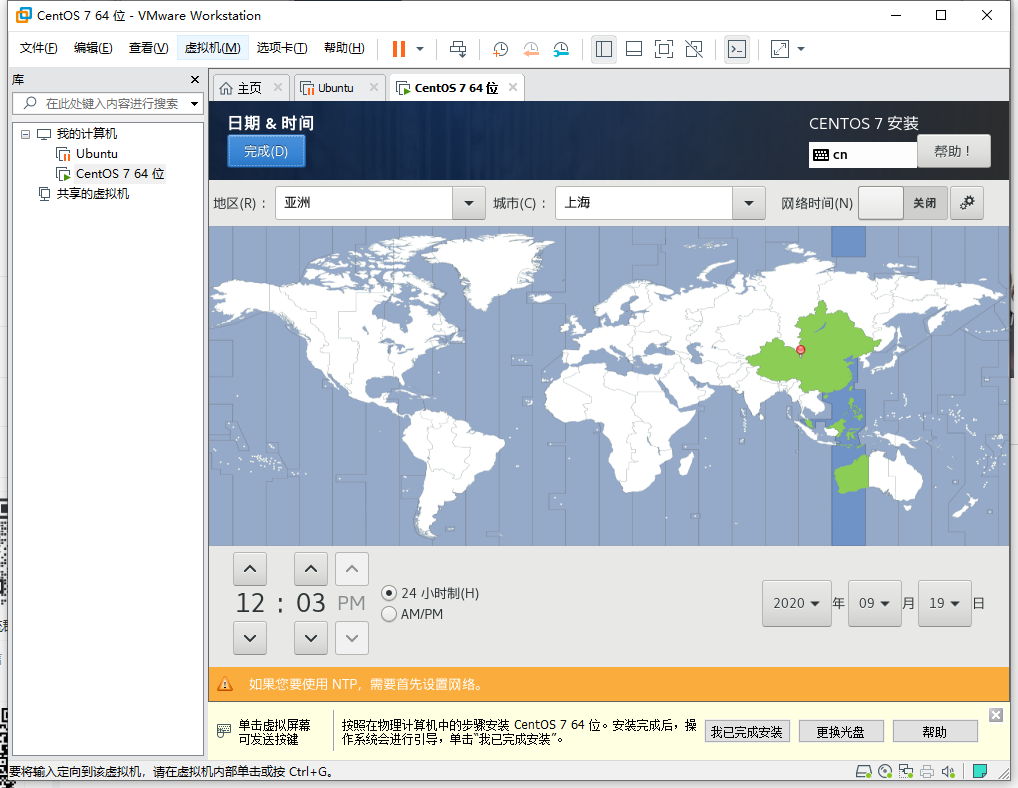Toggle the library sidebar view

pyautogui.click(x=604, y=49)
